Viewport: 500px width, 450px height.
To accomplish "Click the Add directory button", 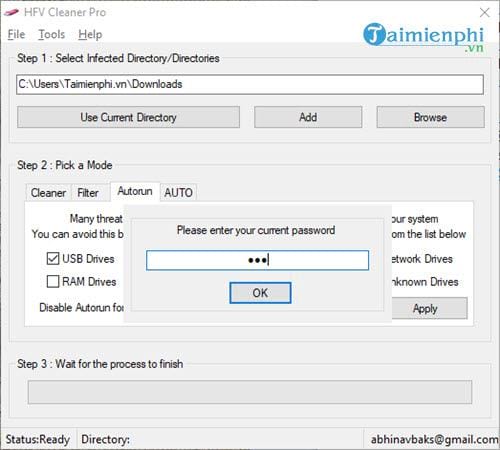I will (x=308, y=117).
